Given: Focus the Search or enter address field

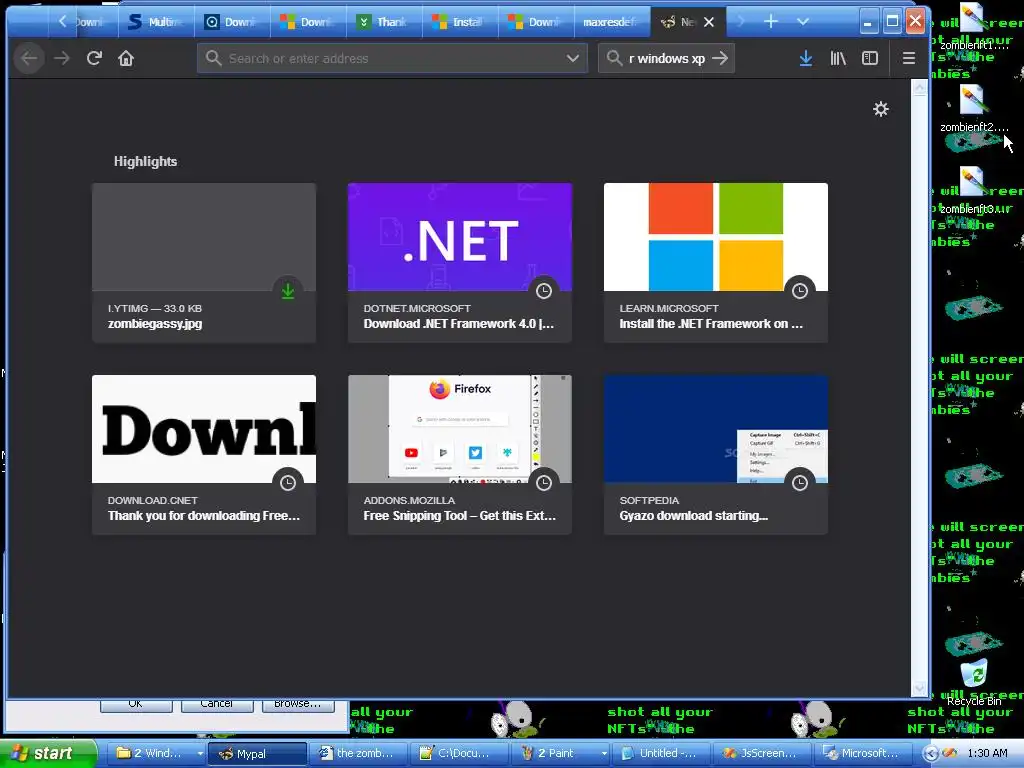Looking at the screenshot, I should tap(392, 58).
